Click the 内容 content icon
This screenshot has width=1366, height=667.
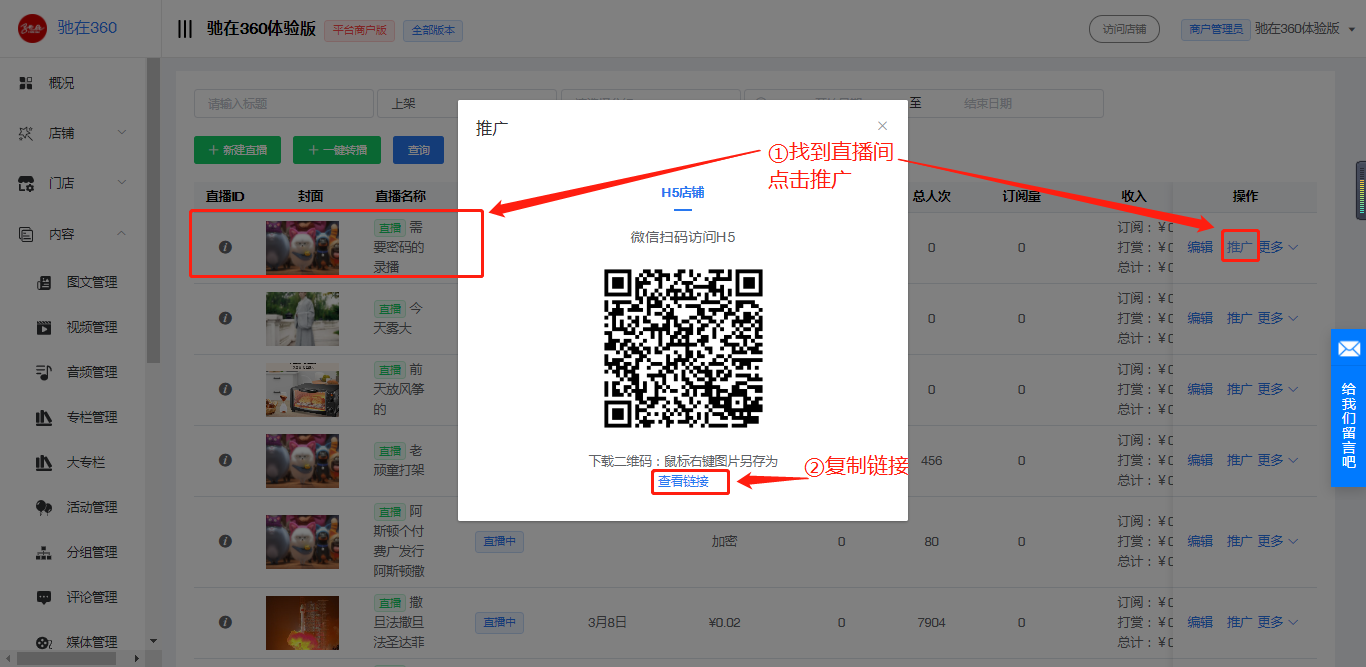tap(27, 234)
